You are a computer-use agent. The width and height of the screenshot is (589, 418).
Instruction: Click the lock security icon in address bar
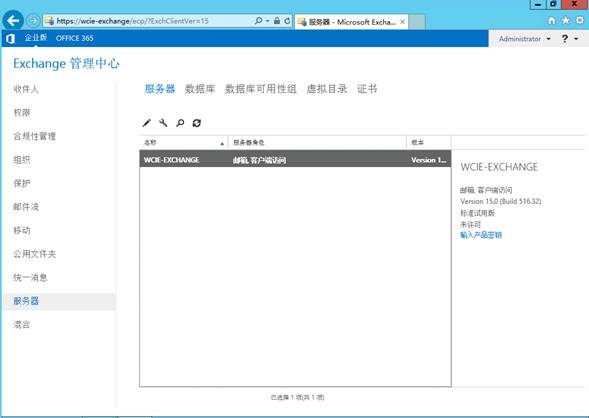277,21
